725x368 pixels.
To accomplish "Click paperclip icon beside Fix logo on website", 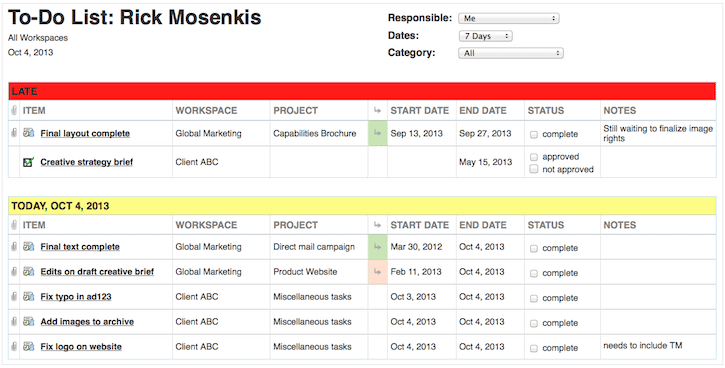I will [14, 346].
